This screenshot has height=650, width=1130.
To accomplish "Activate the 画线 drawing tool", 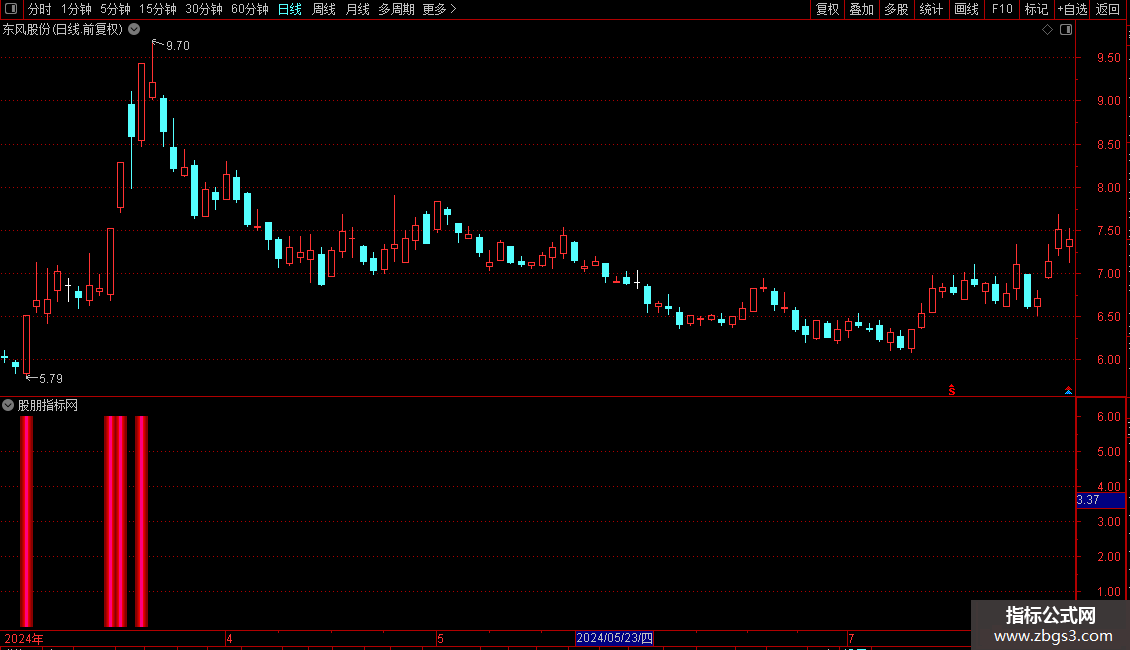I will pyautogui.click(x=966, y=9).
